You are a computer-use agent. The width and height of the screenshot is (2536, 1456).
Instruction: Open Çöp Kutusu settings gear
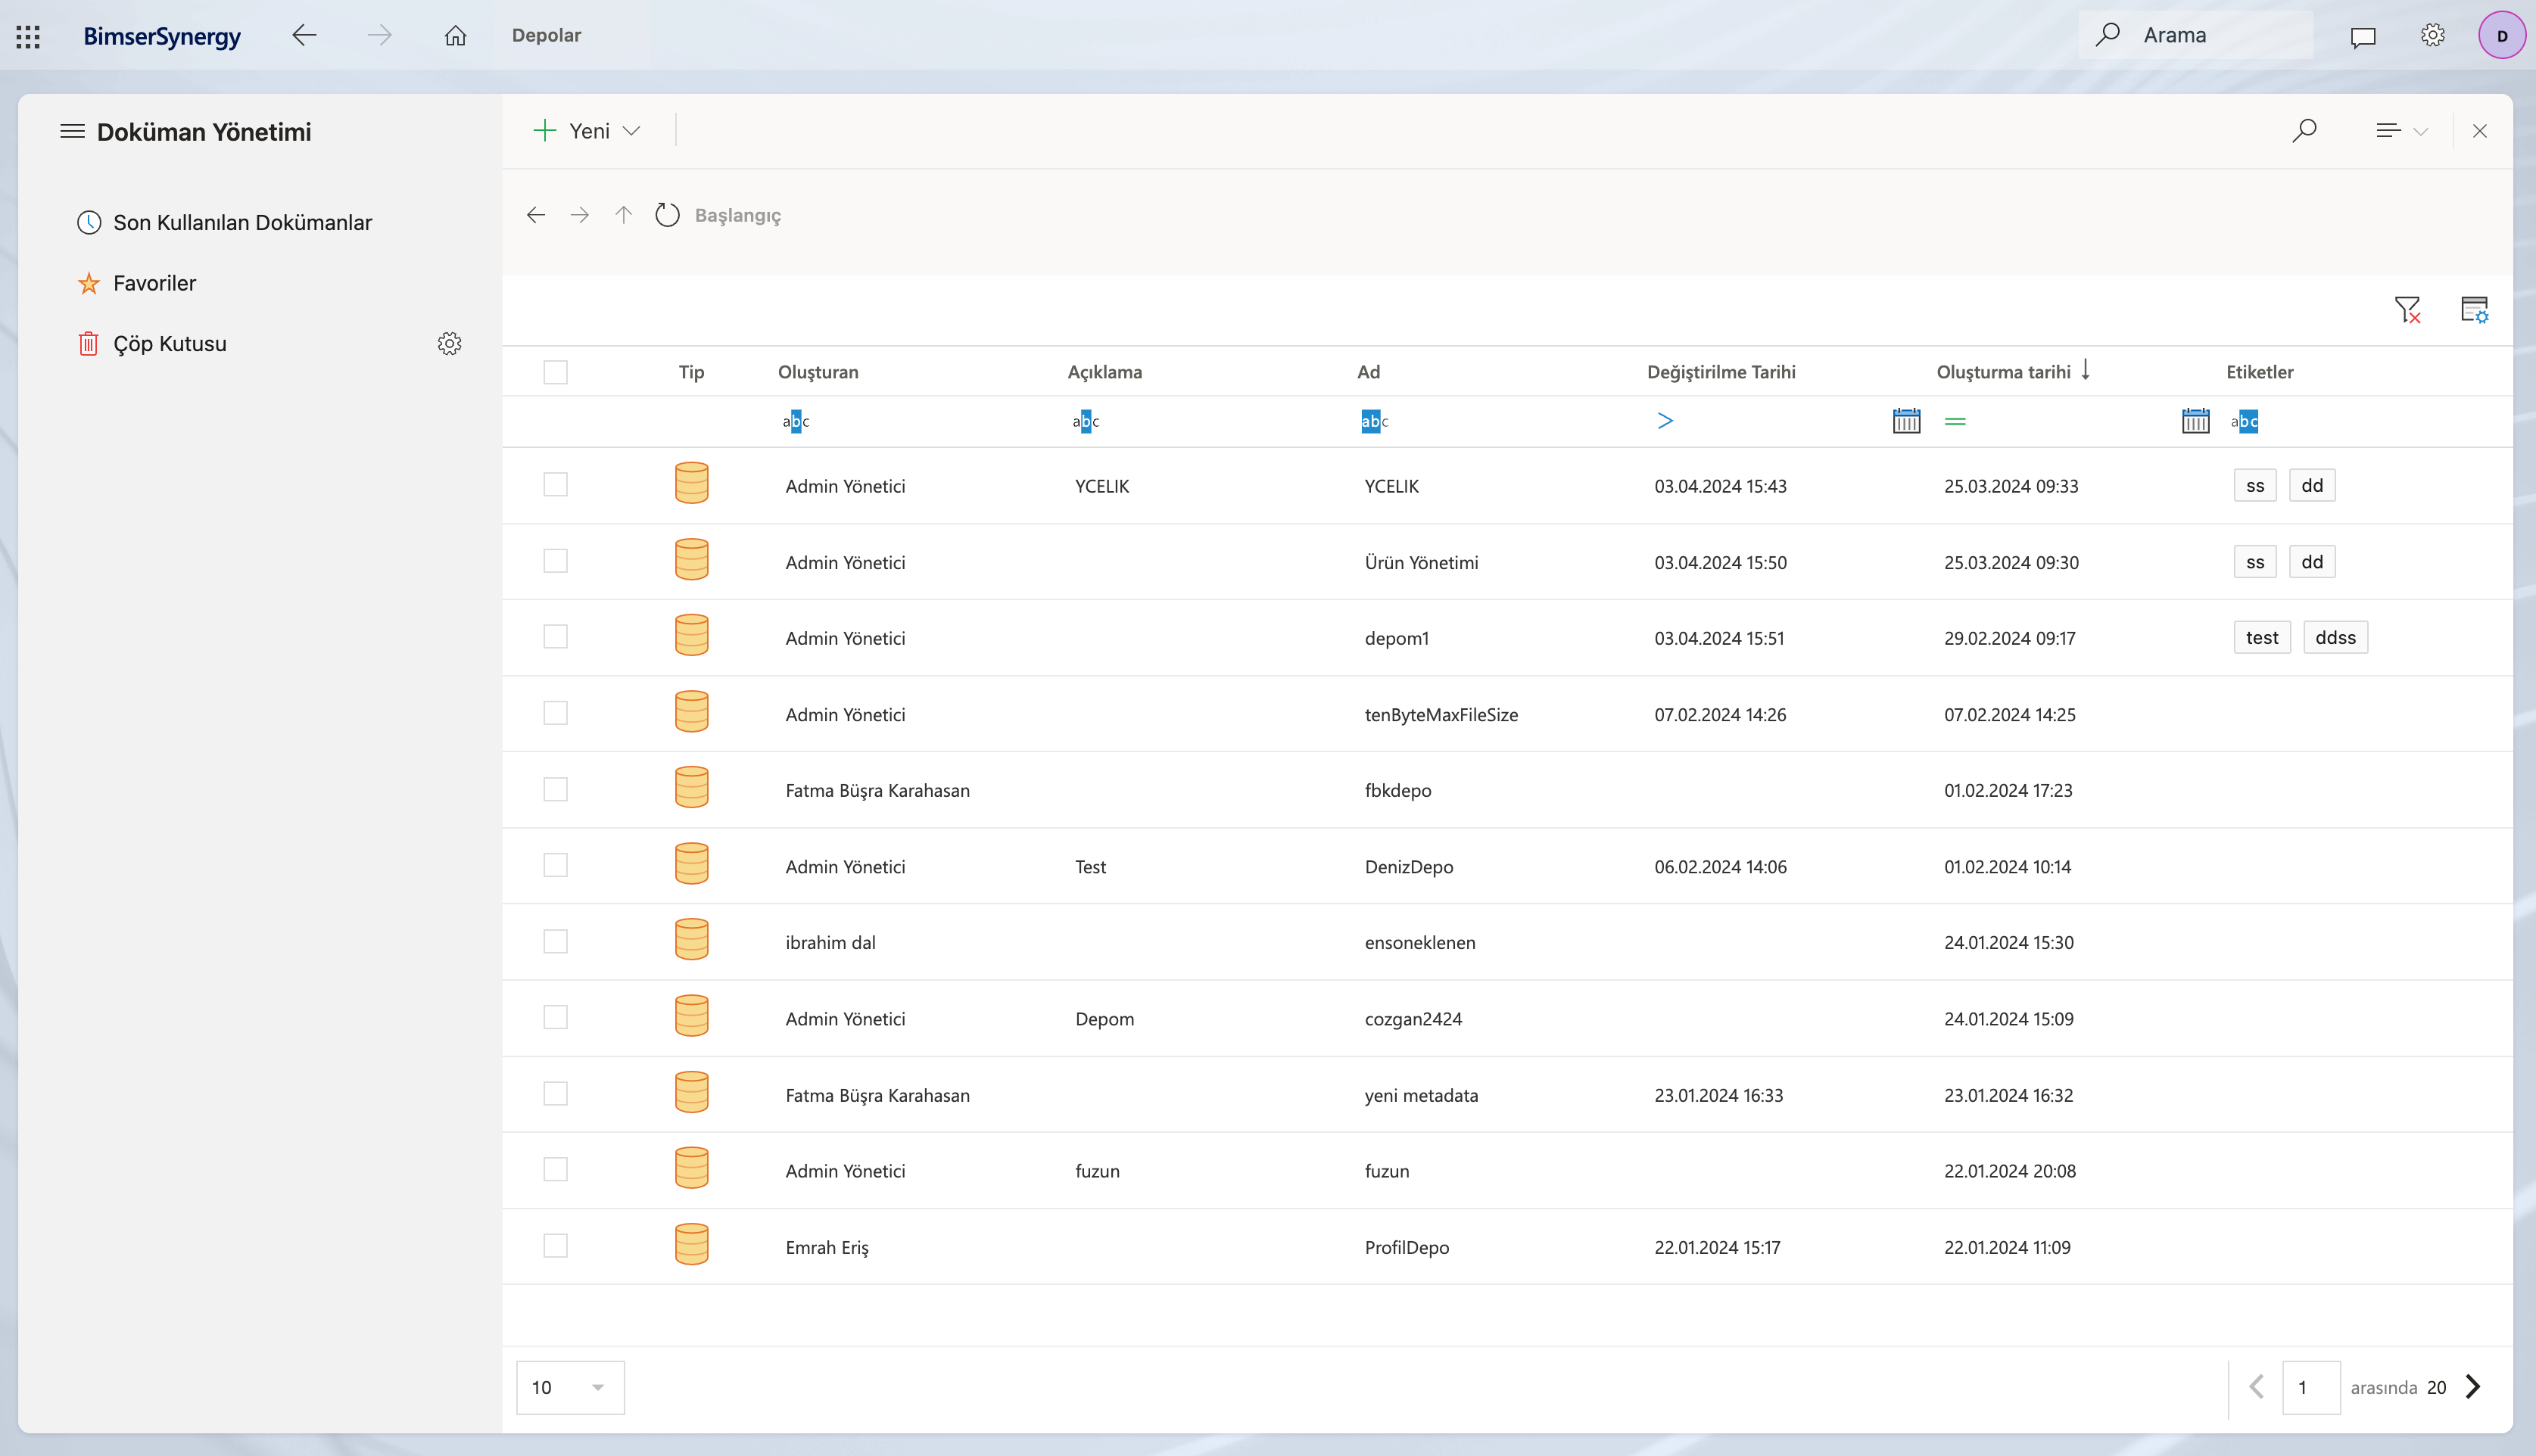coord(449,343)
